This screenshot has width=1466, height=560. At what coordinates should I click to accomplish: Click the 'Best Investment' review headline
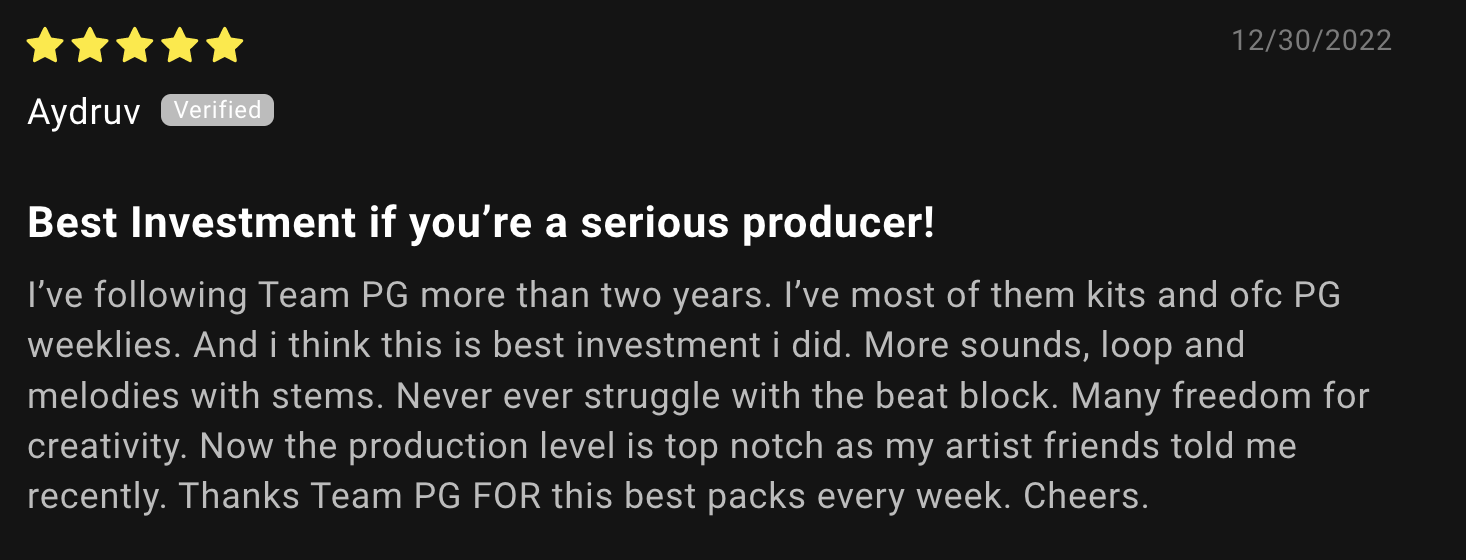pyautogui.click(x=481, y=223)
